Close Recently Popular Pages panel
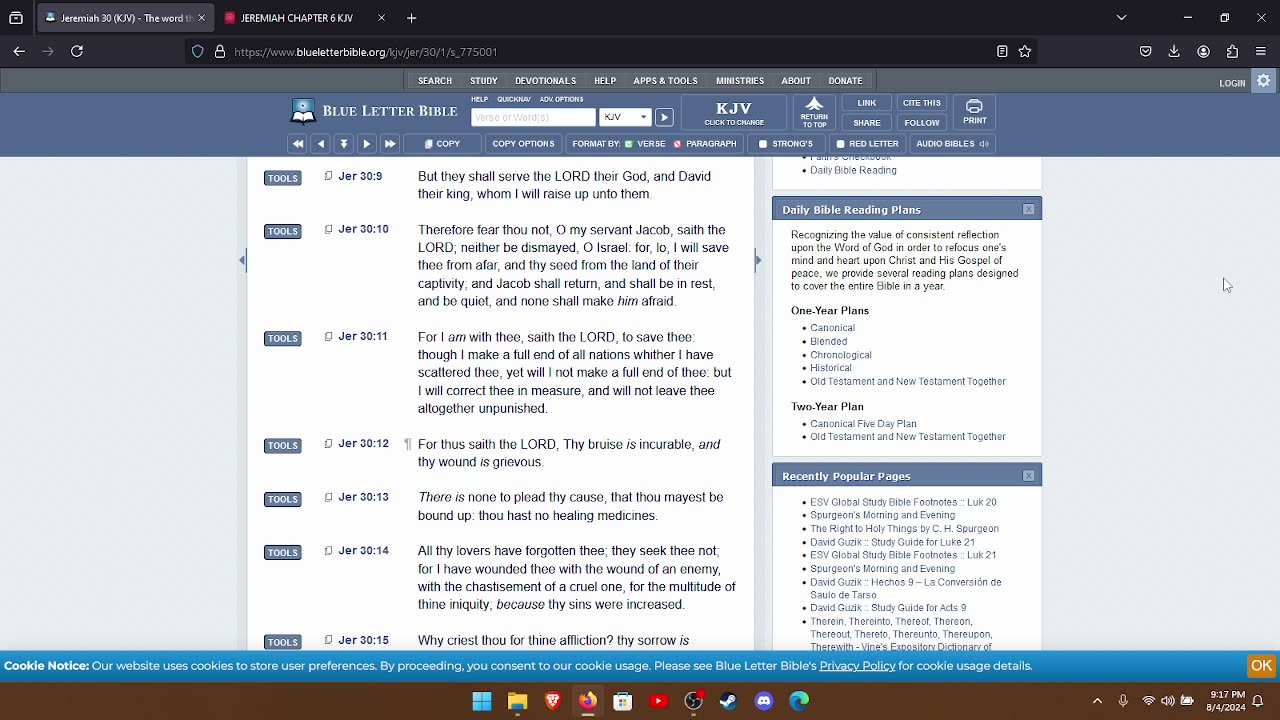Screen dimensions: 1280x720 [x=1029, y=476]
